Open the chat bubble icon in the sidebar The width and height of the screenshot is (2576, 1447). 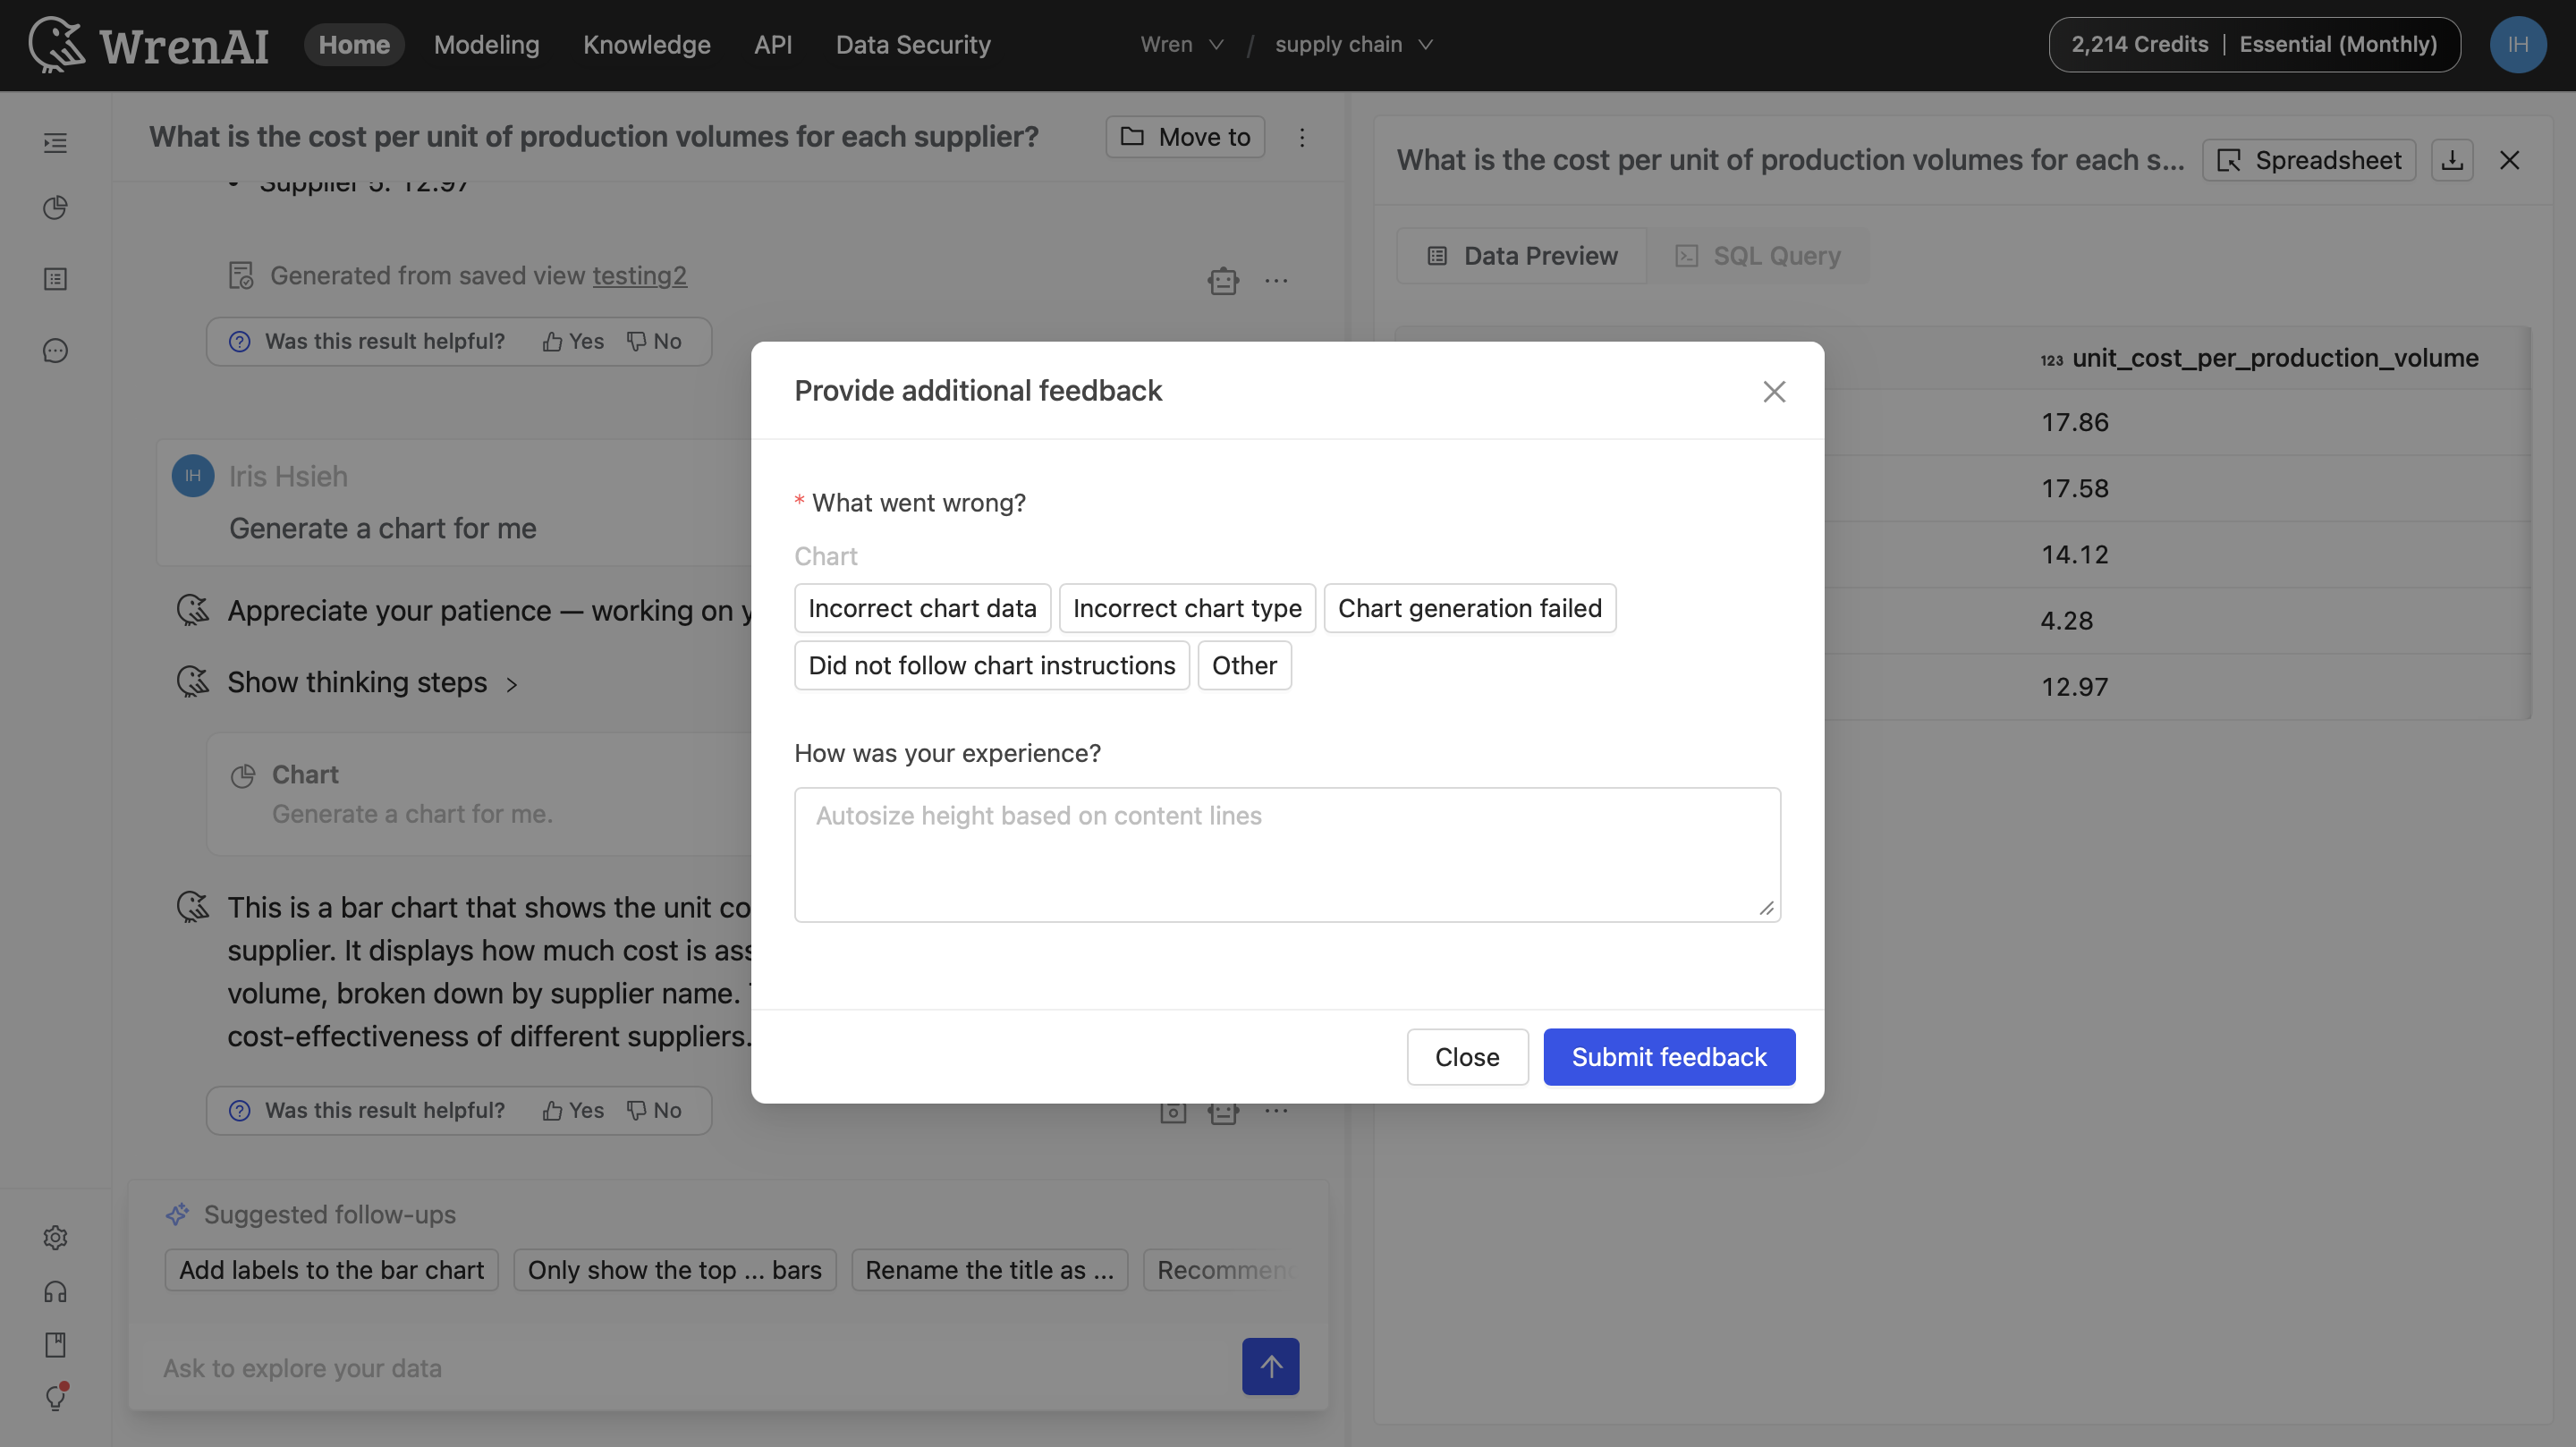click(55, 350)
